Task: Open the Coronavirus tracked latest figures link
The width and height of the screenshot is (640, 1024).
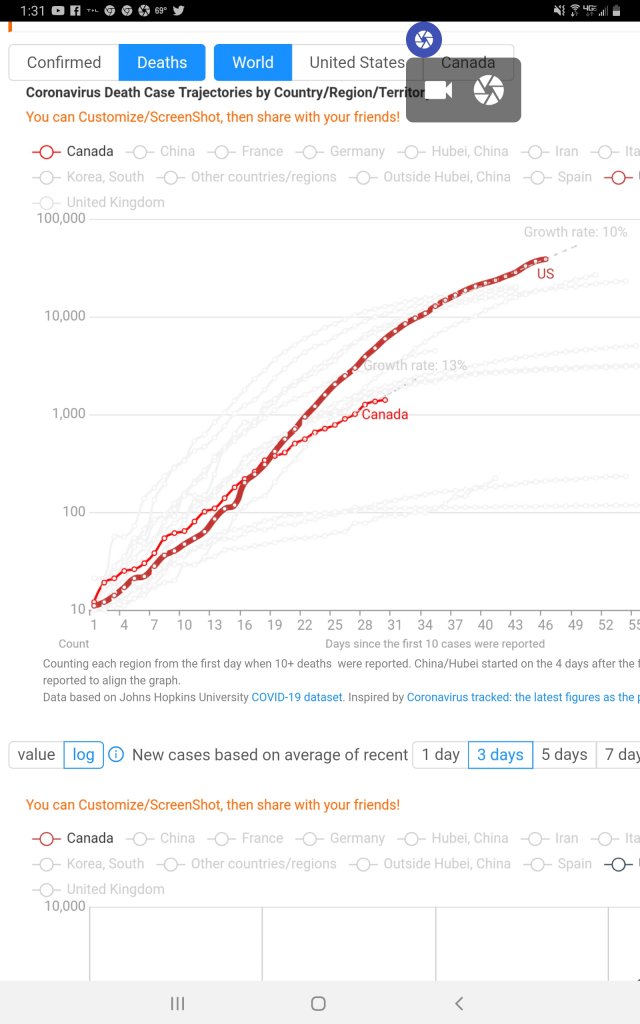Action: [x=522, y=697]
